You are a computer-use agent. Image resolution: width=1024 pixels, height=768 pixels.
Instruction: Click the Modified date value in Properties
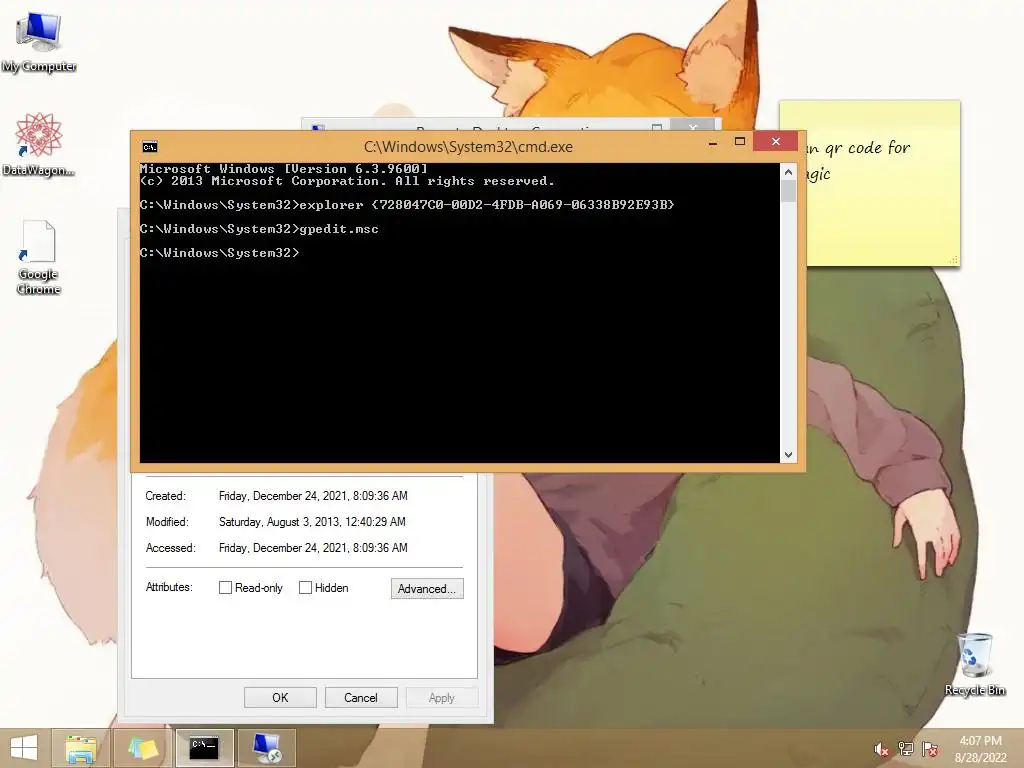pos(312,522)
